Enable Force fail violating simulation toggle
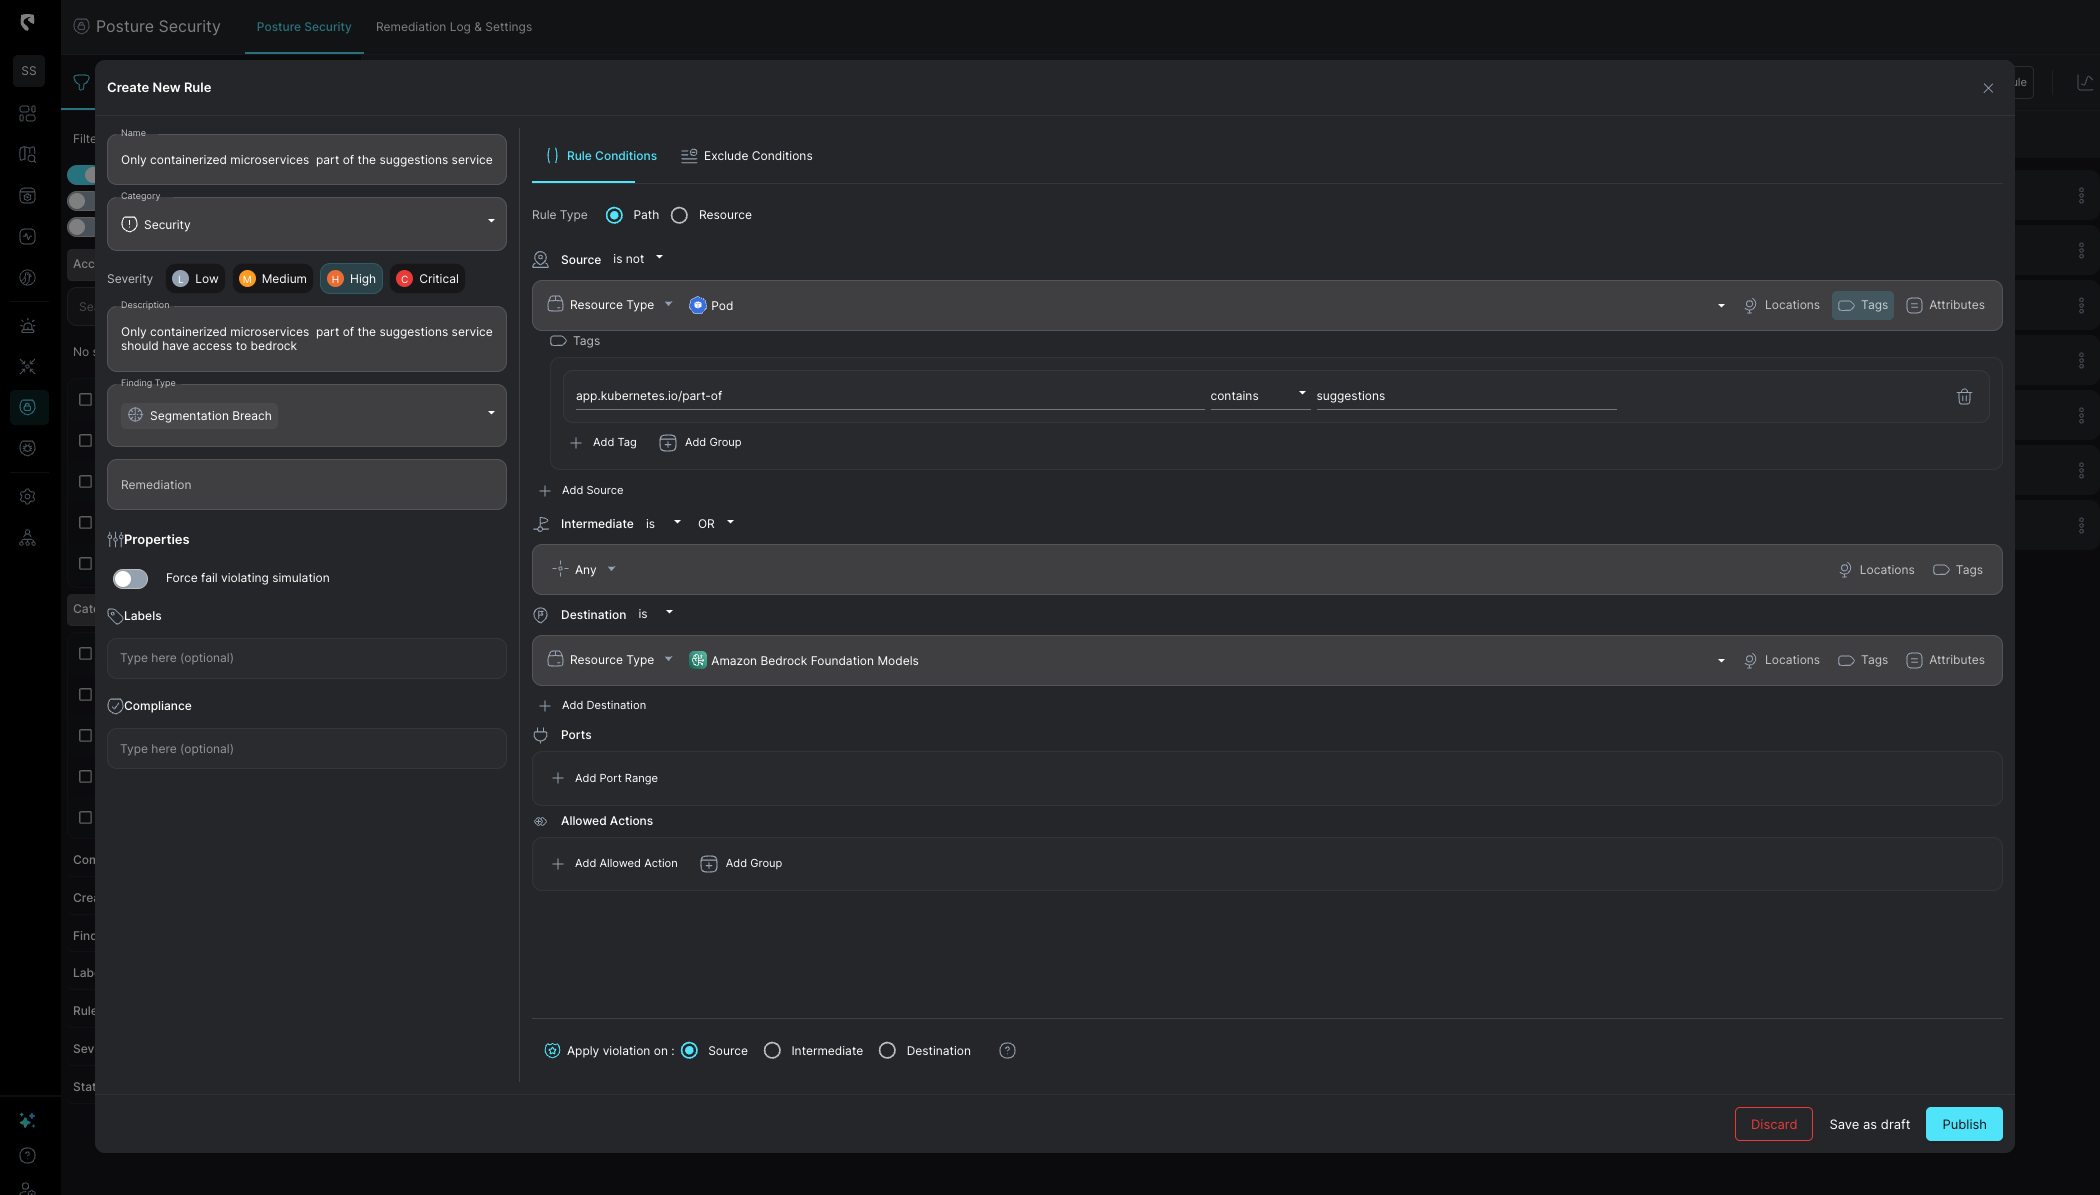 click(131, 578)
